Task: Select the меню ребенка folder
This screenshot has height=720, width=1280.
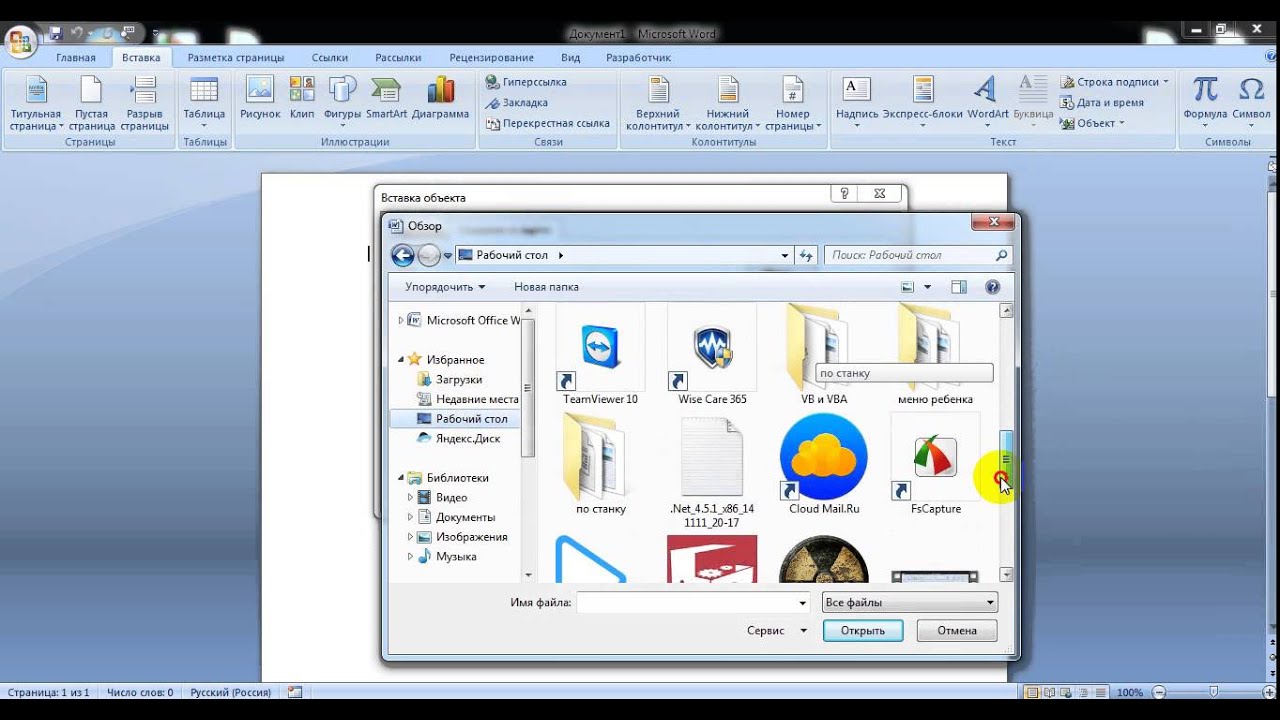Action: pyautogui.click(x=935, y=353)
